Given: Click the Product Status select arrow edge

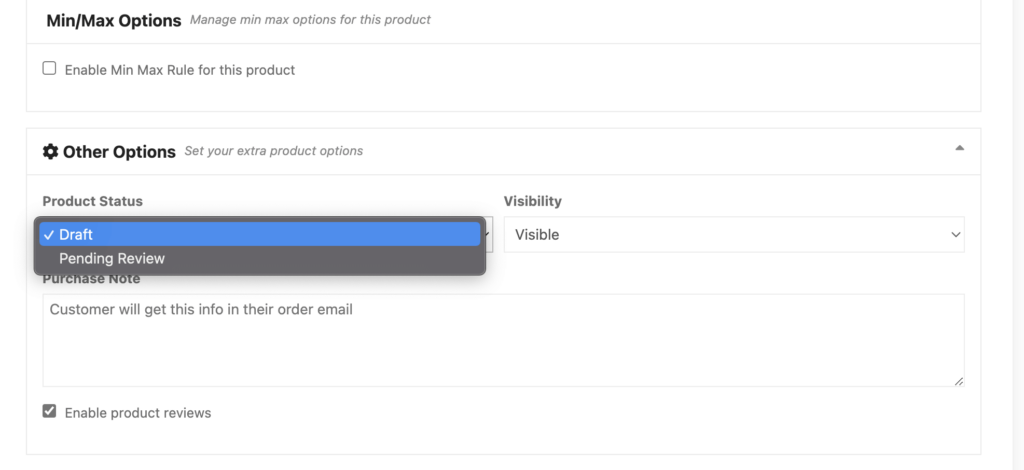Looking at the screenshot, I should [489, 234].
